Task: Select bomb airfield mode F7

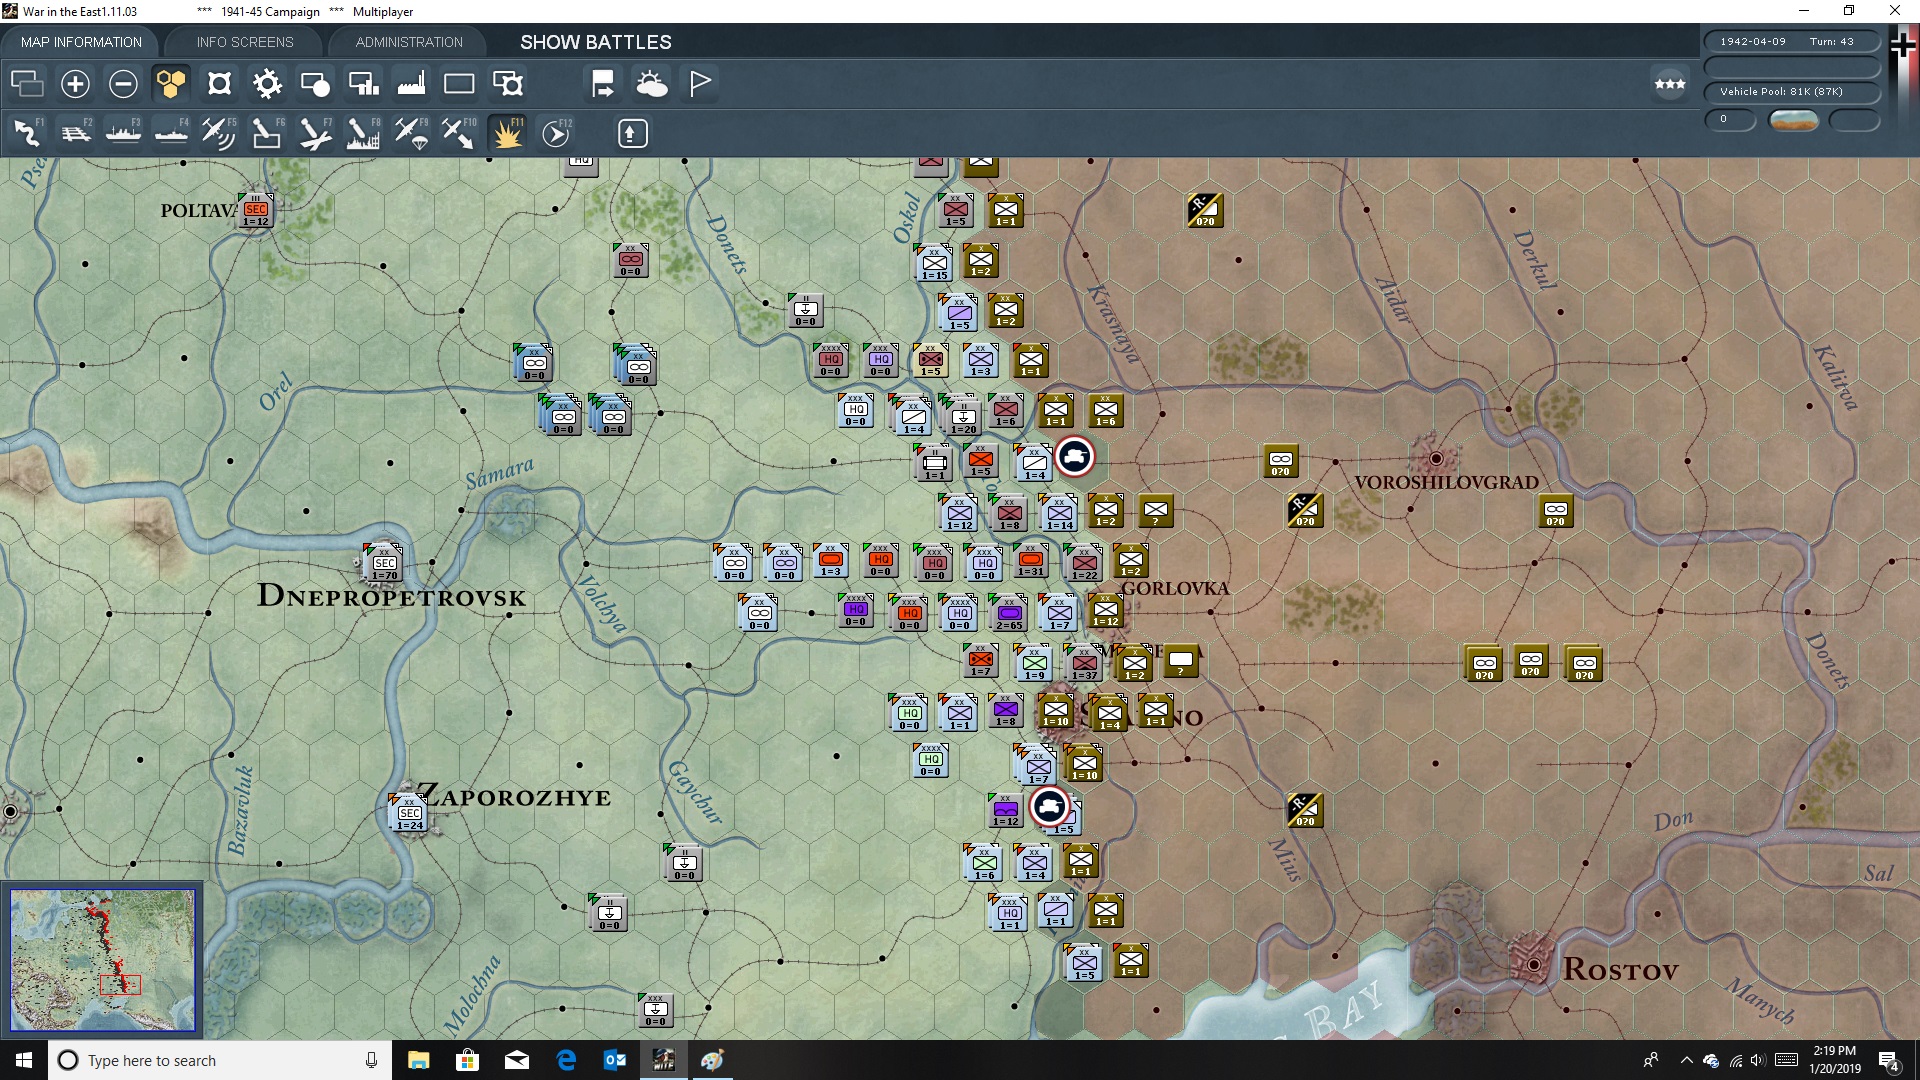Action: 315,133
